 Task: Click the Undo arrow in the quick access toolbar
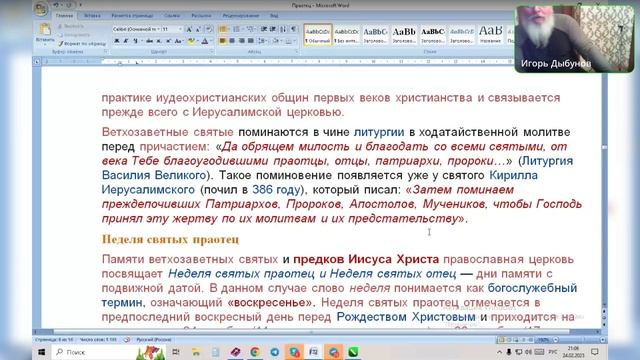click(x=56, y=5)
